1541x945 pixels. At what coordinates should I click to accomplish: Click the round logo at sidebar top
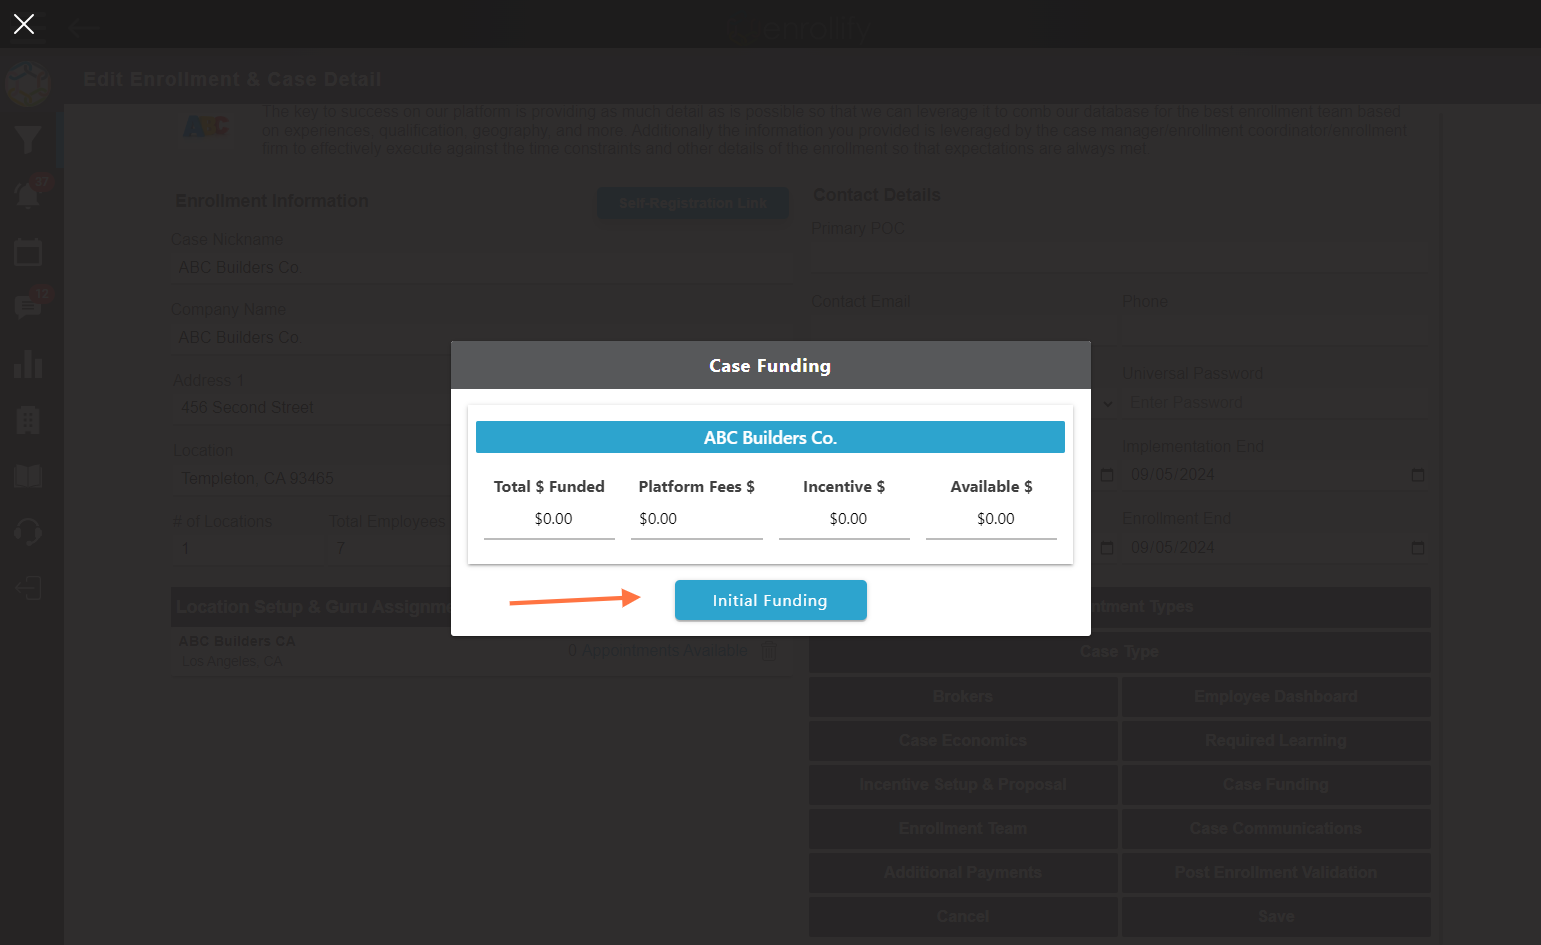click(28, 85)
